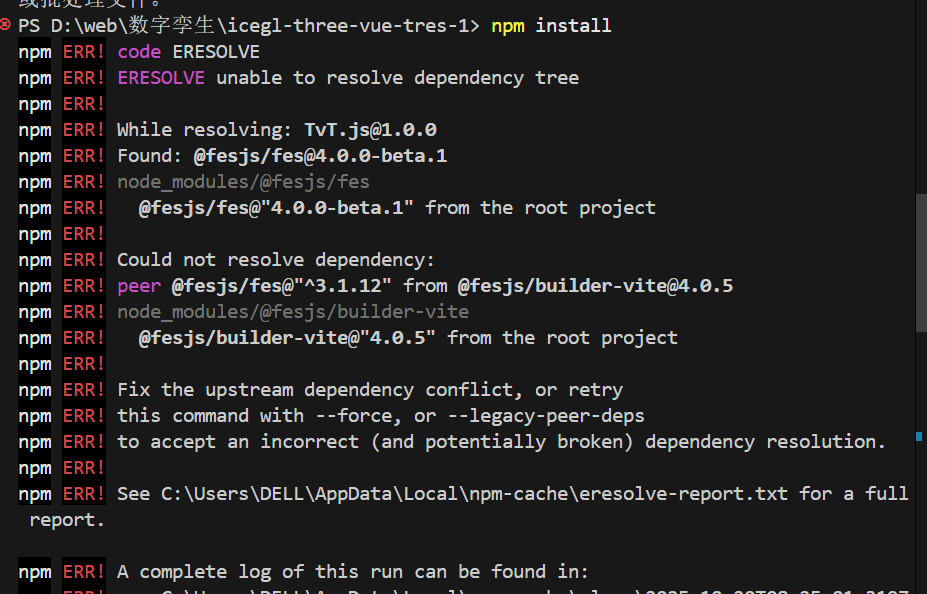Click the red failed-command decoration icon

[7, 26]
